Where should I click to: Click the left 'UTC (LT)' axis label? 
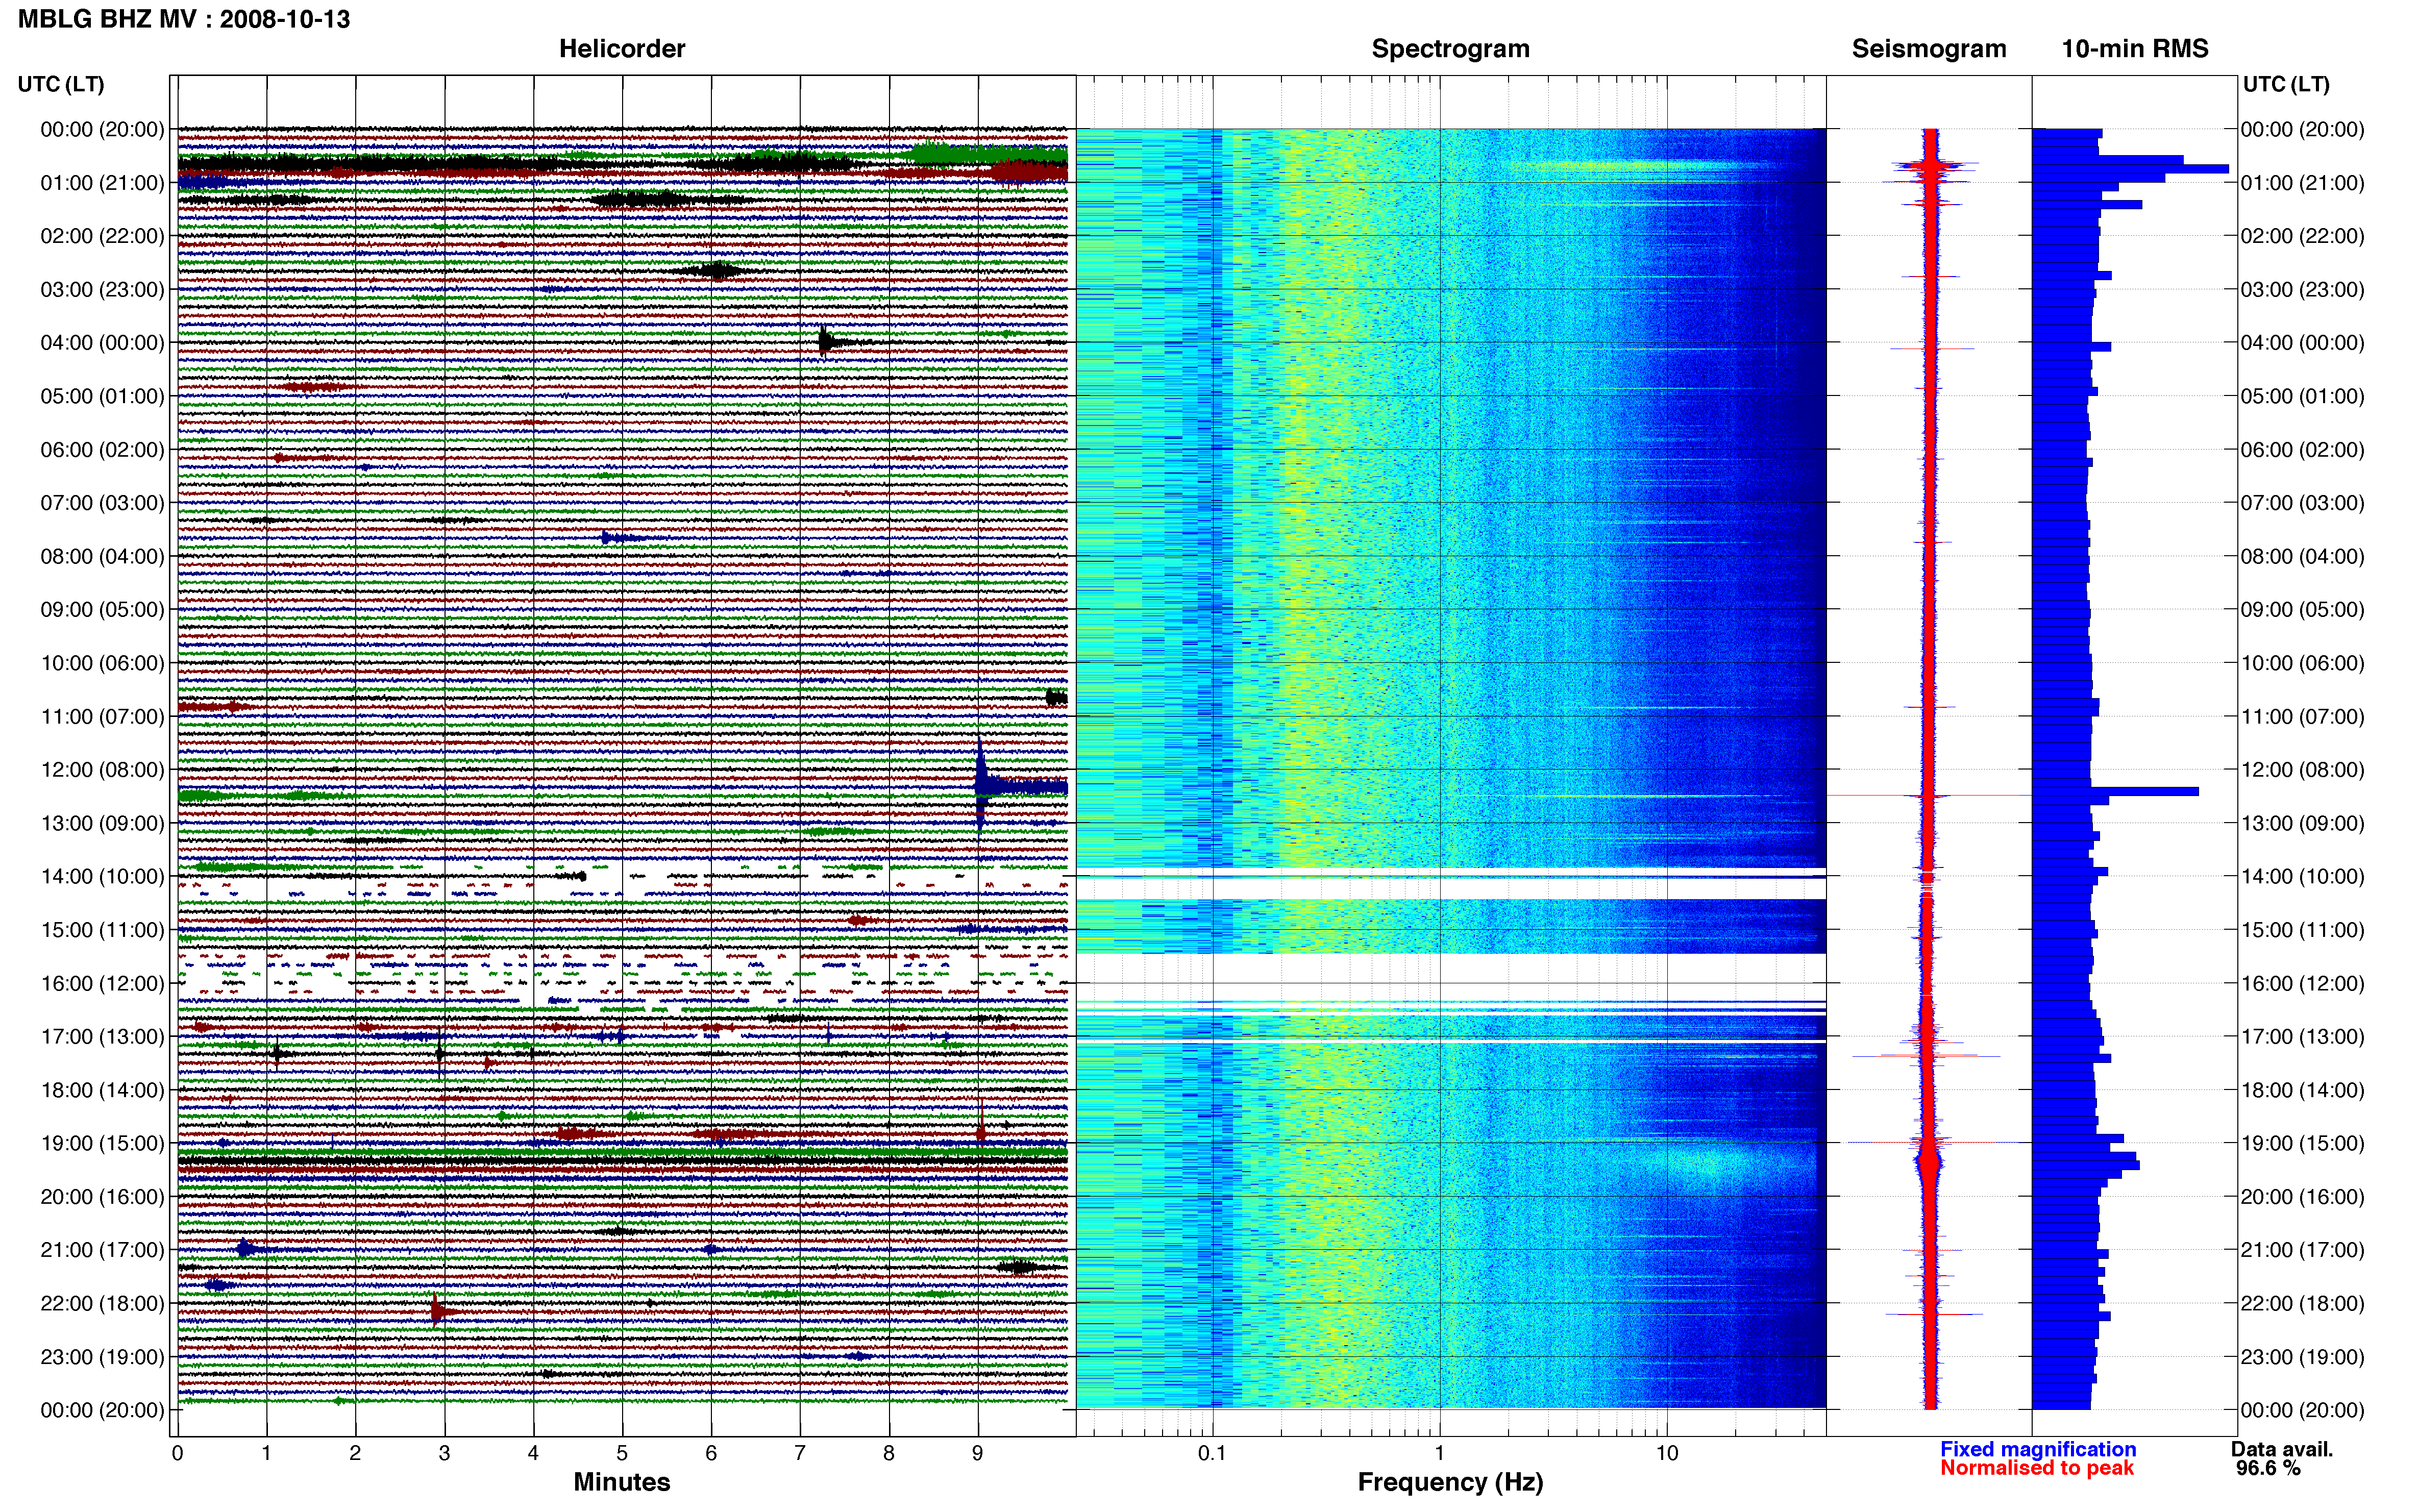61,84
